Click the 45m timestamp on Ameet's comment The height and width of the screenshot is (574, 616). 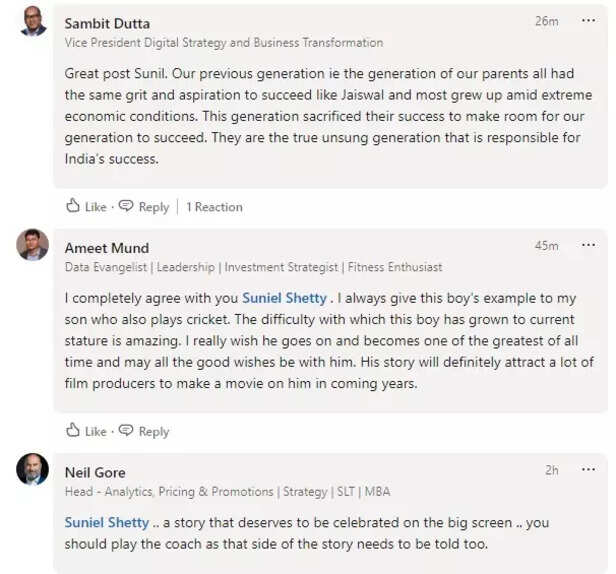[546, 245]
